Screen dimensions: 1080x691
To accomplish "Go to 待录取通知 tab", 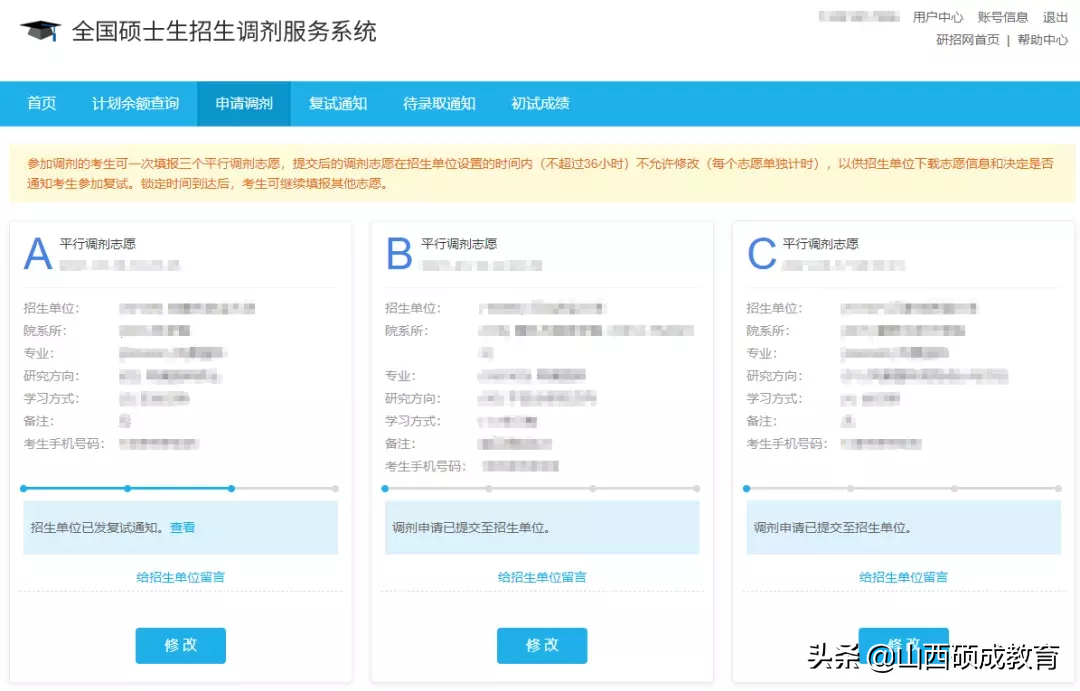I will [439, 104].
